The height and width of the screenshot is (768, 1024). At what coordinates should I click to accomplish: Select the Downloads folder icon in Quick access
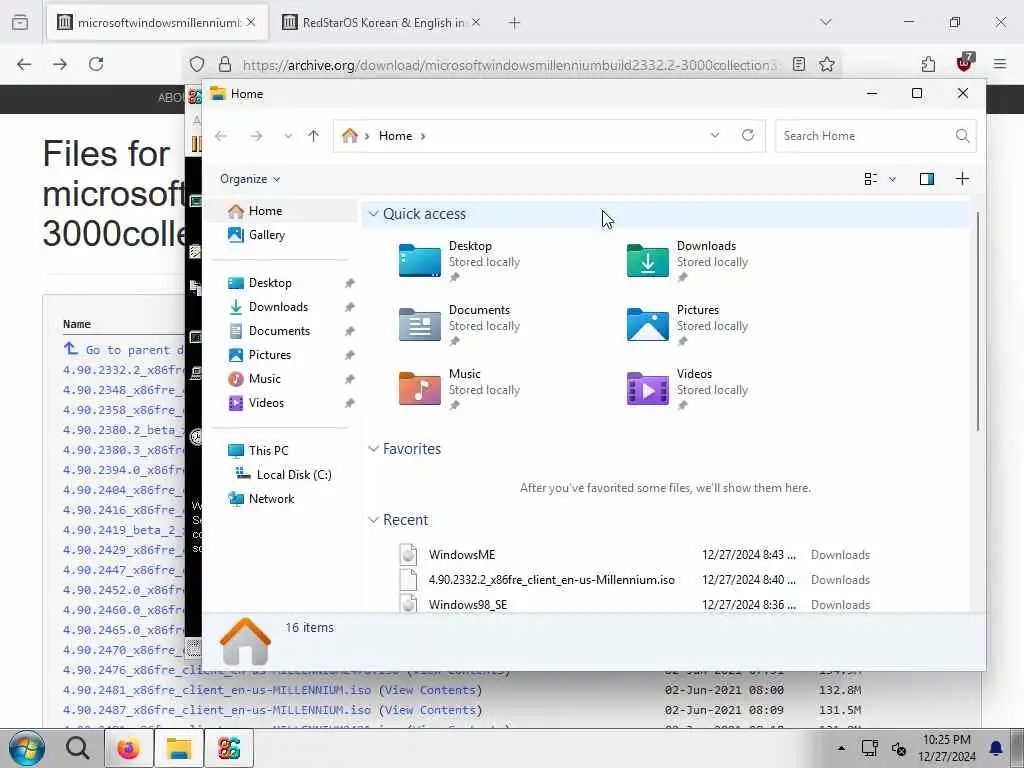[647, 261]
